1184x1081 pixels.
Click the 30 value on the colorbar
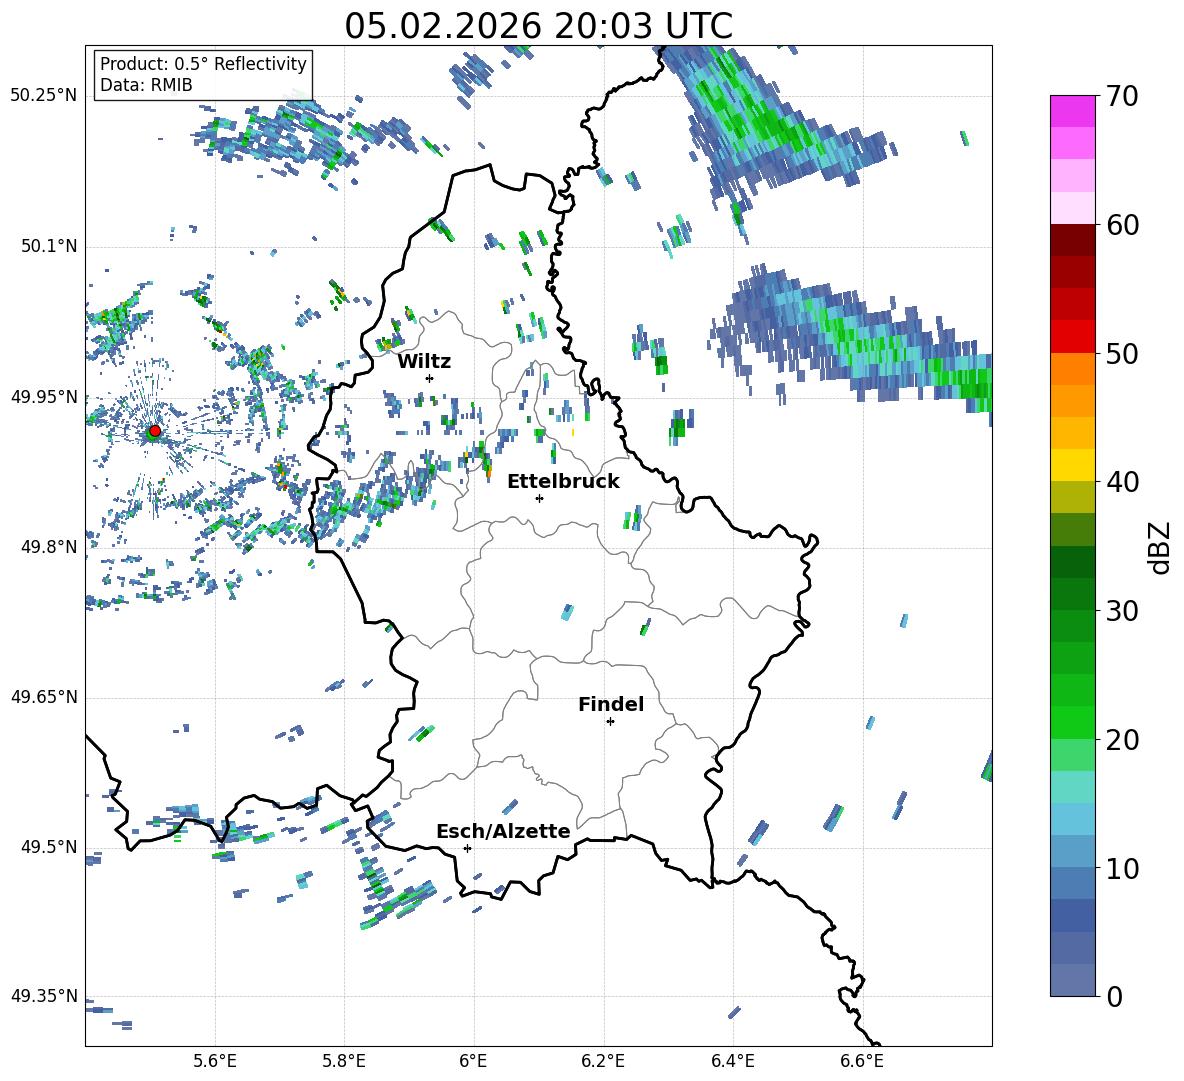[1122, 611]
